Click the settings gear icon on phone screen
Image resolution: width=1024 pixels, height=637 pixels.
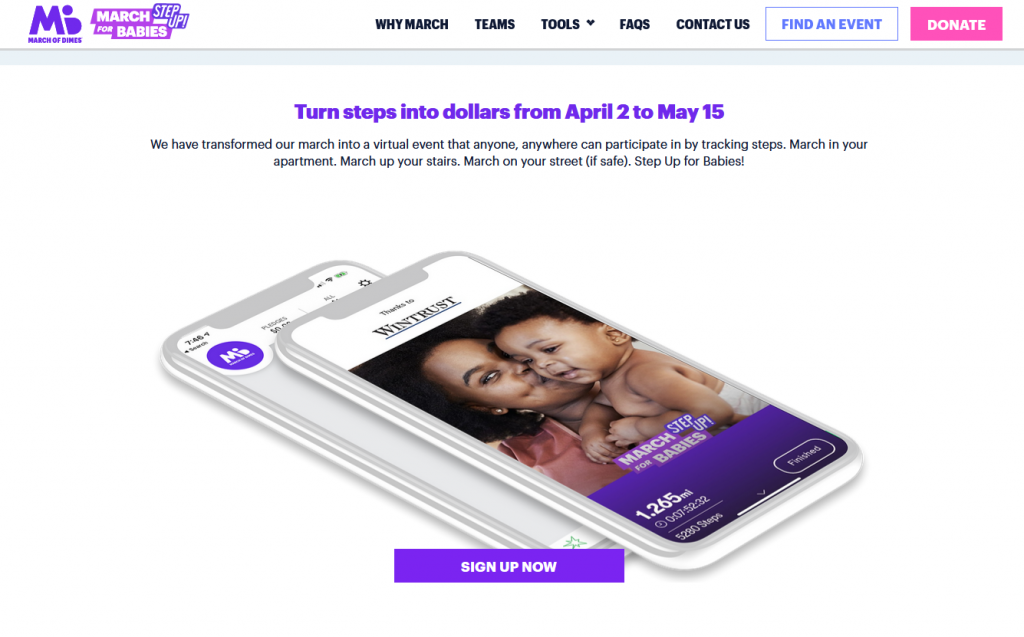tap(364, 283)
